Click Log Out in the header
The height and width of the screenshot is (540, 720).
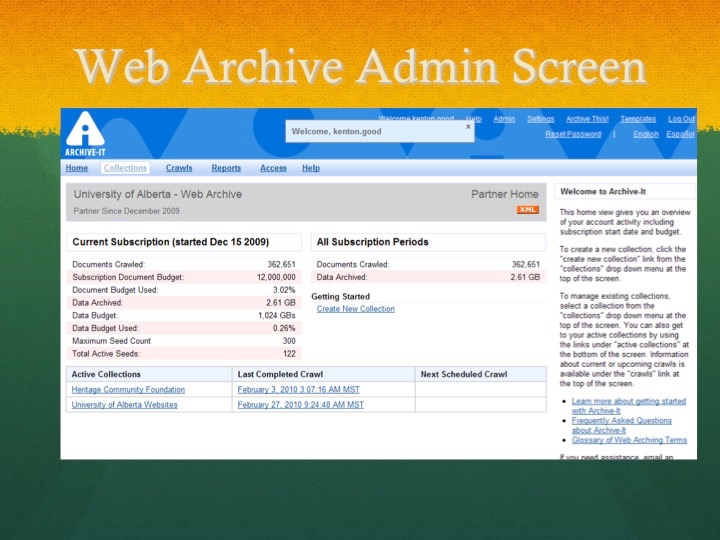pyautogui.click(x=681, y=119)
